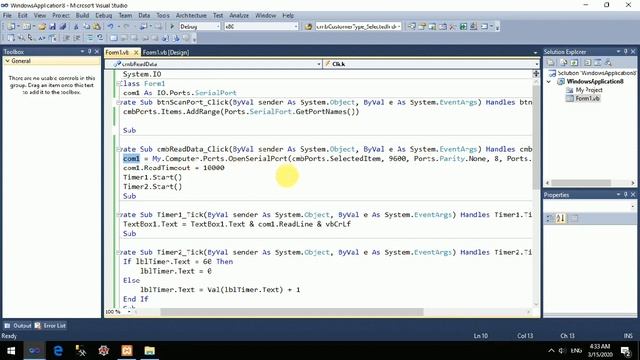Collapse Timer2_Tick sub outlining toggle
640x360 pixels.
[118, 252]
